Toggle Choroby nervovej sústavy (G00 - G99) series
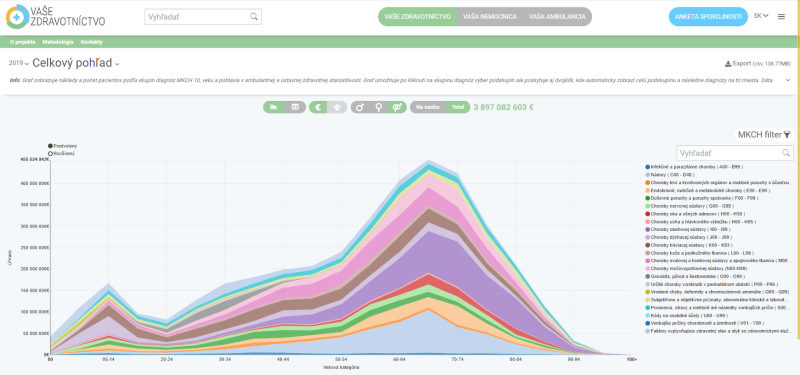Viewport: 800px width, 375px height. point(689,206)
